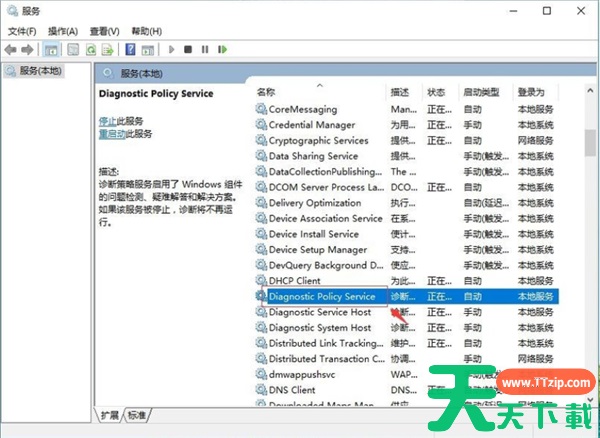Viewport: 600px width, 438px height.
Task: Select the DevQuery Background Discovery row
Action: tap(407, 265)
